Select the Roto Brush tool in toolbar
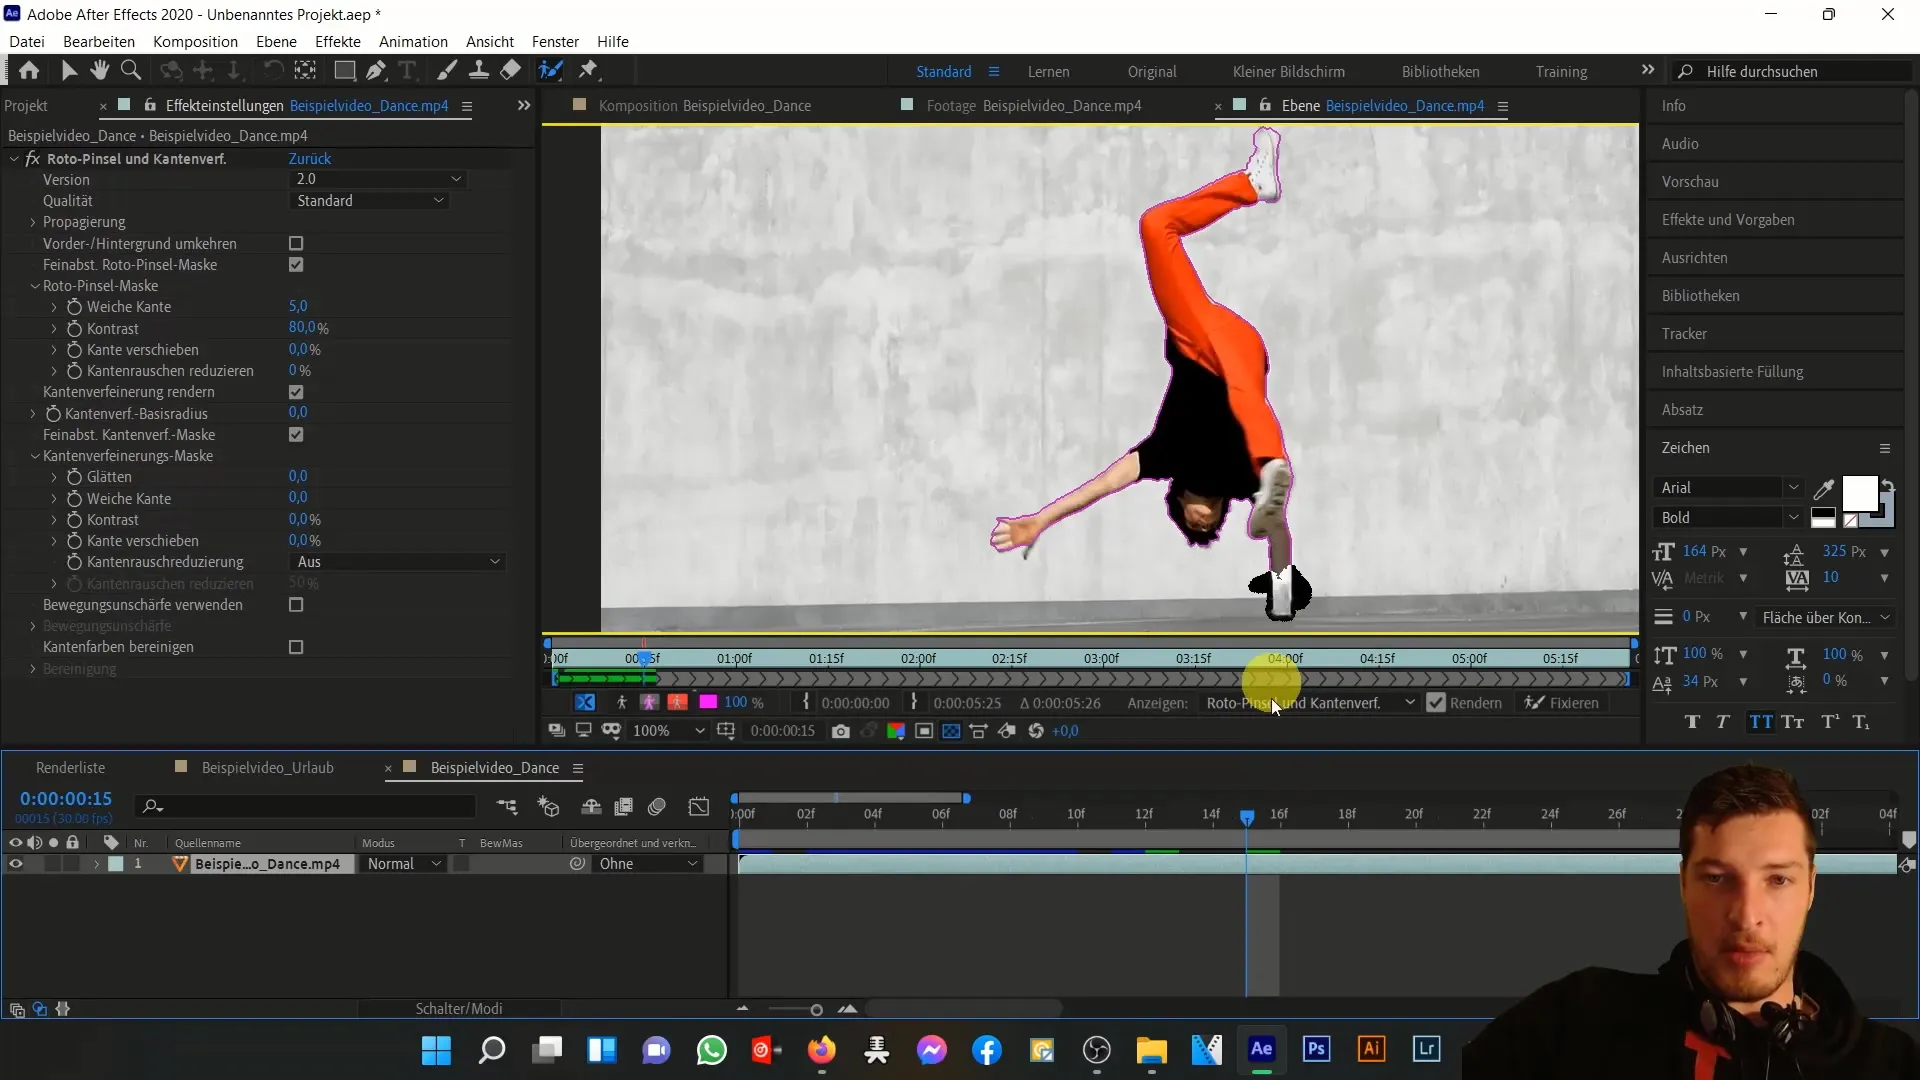Image resolution: width=1920 pixels, height=1080 pixels. point(550,70)
